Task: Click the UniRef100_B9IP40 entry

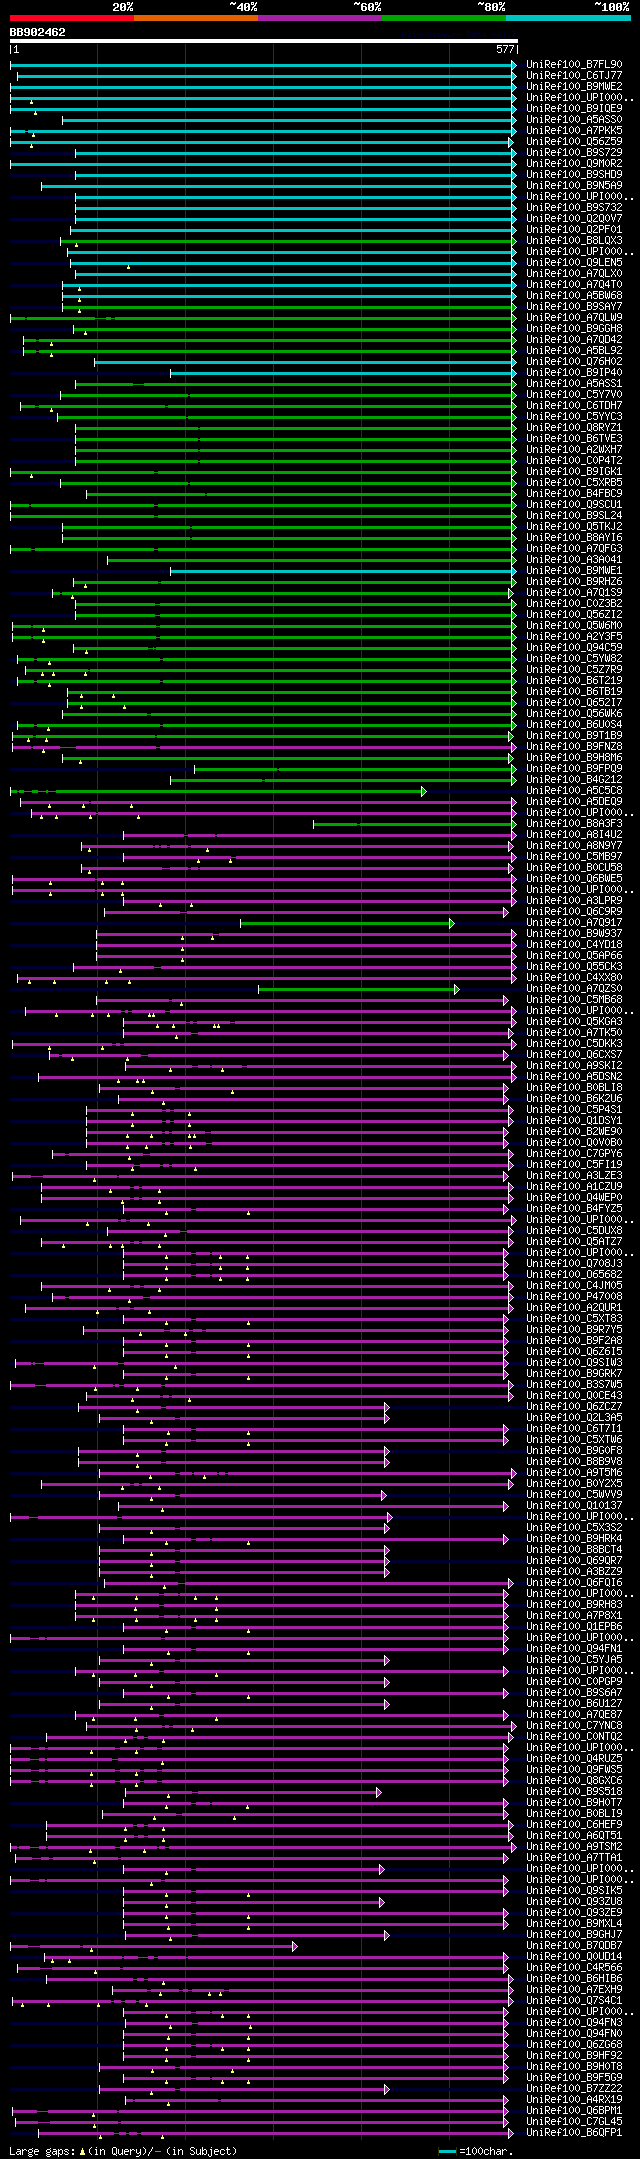Action: 574,372
